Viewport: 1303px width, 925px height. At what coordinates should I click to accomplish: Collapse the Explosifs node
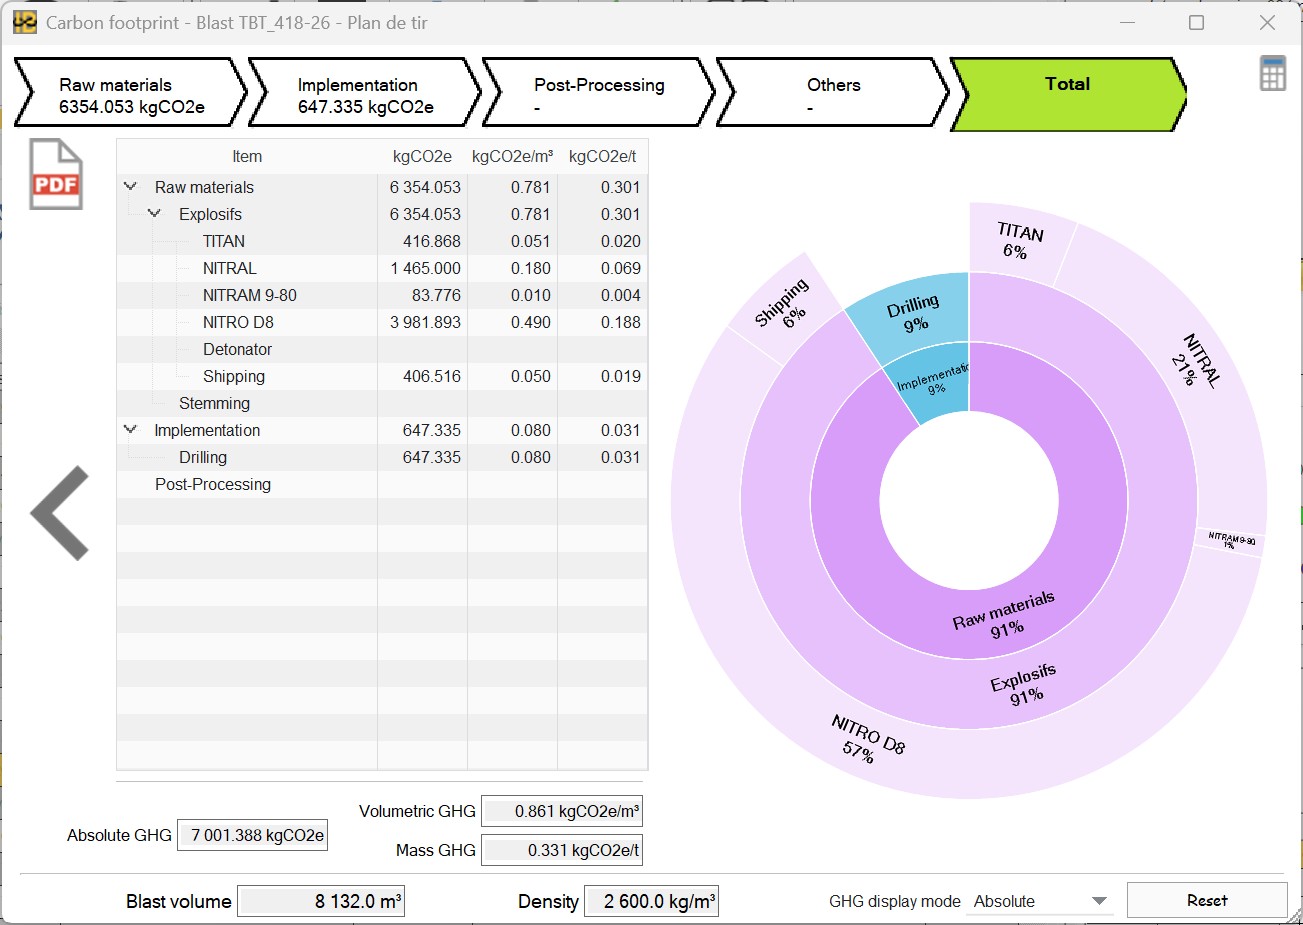pos(155,214)
